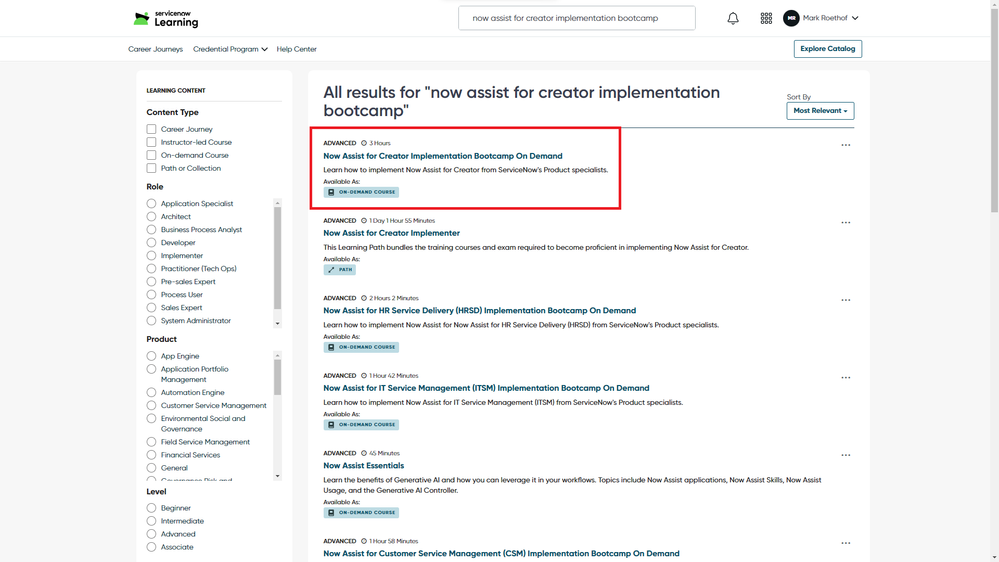
Task: Open the notifications bell
Action: (733, 18)
